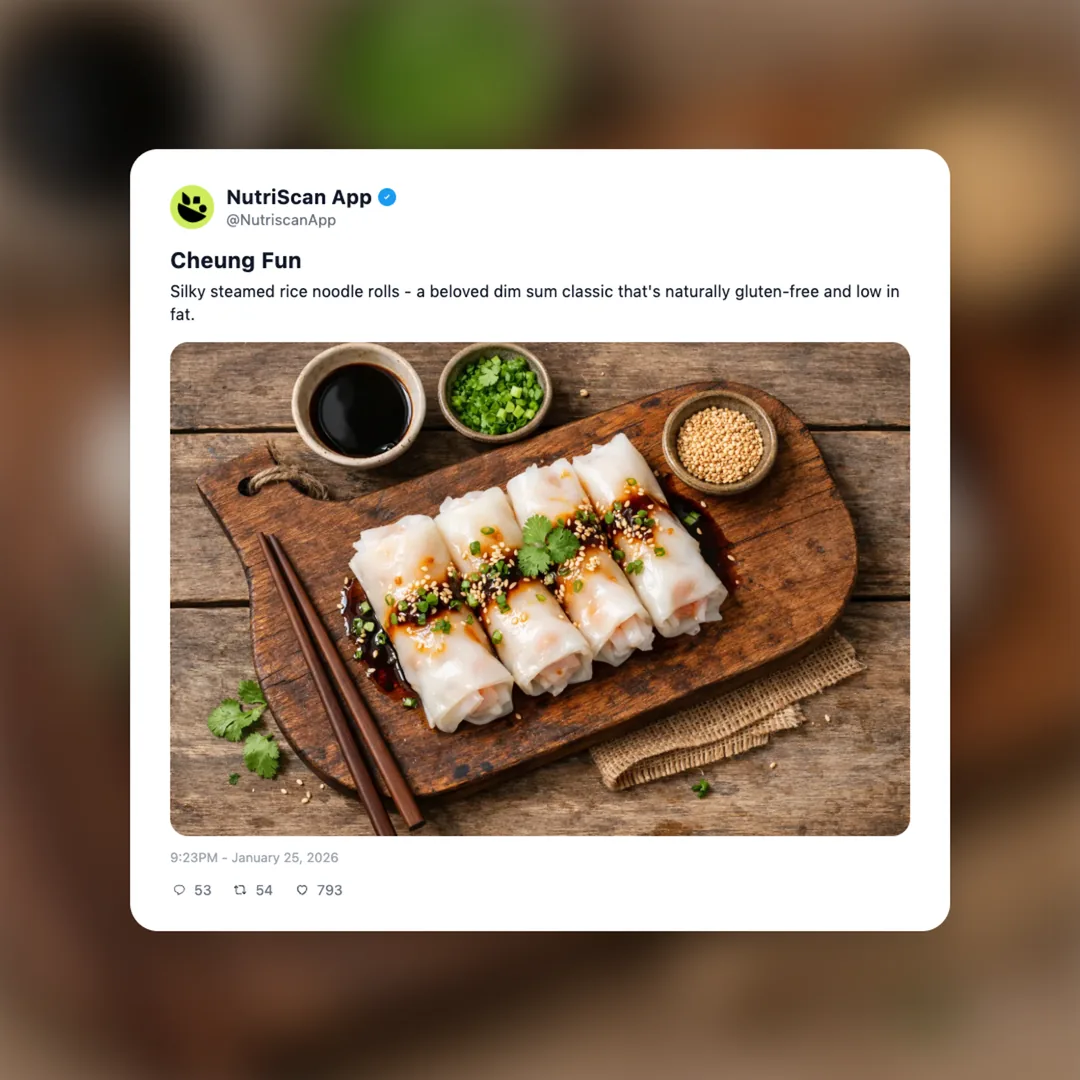The image size is (1080, 1080).
Task: Click the post description text
Action: click(534, 302)
